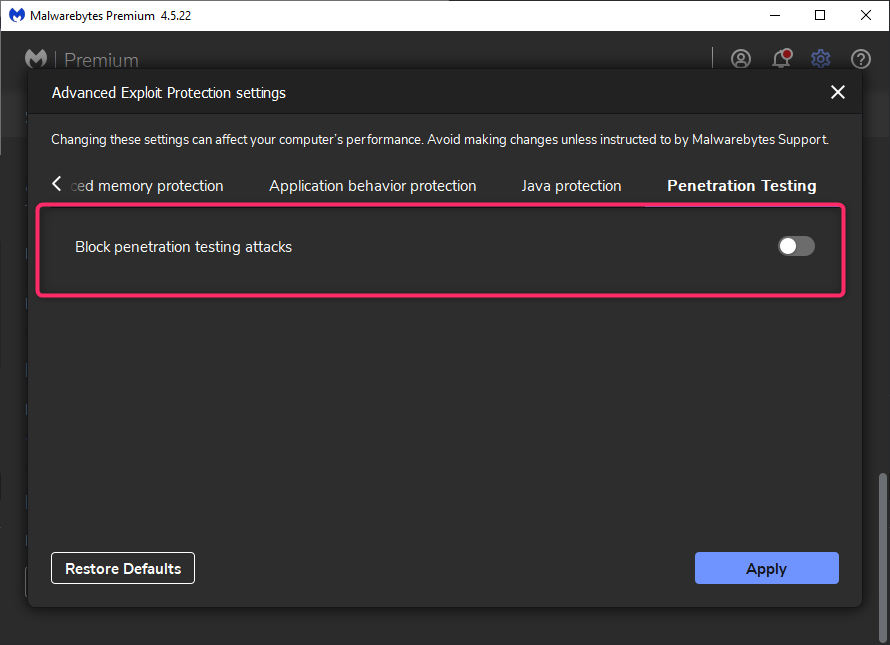Click the 'Block penetration testing attacks' label

point(183,247)
